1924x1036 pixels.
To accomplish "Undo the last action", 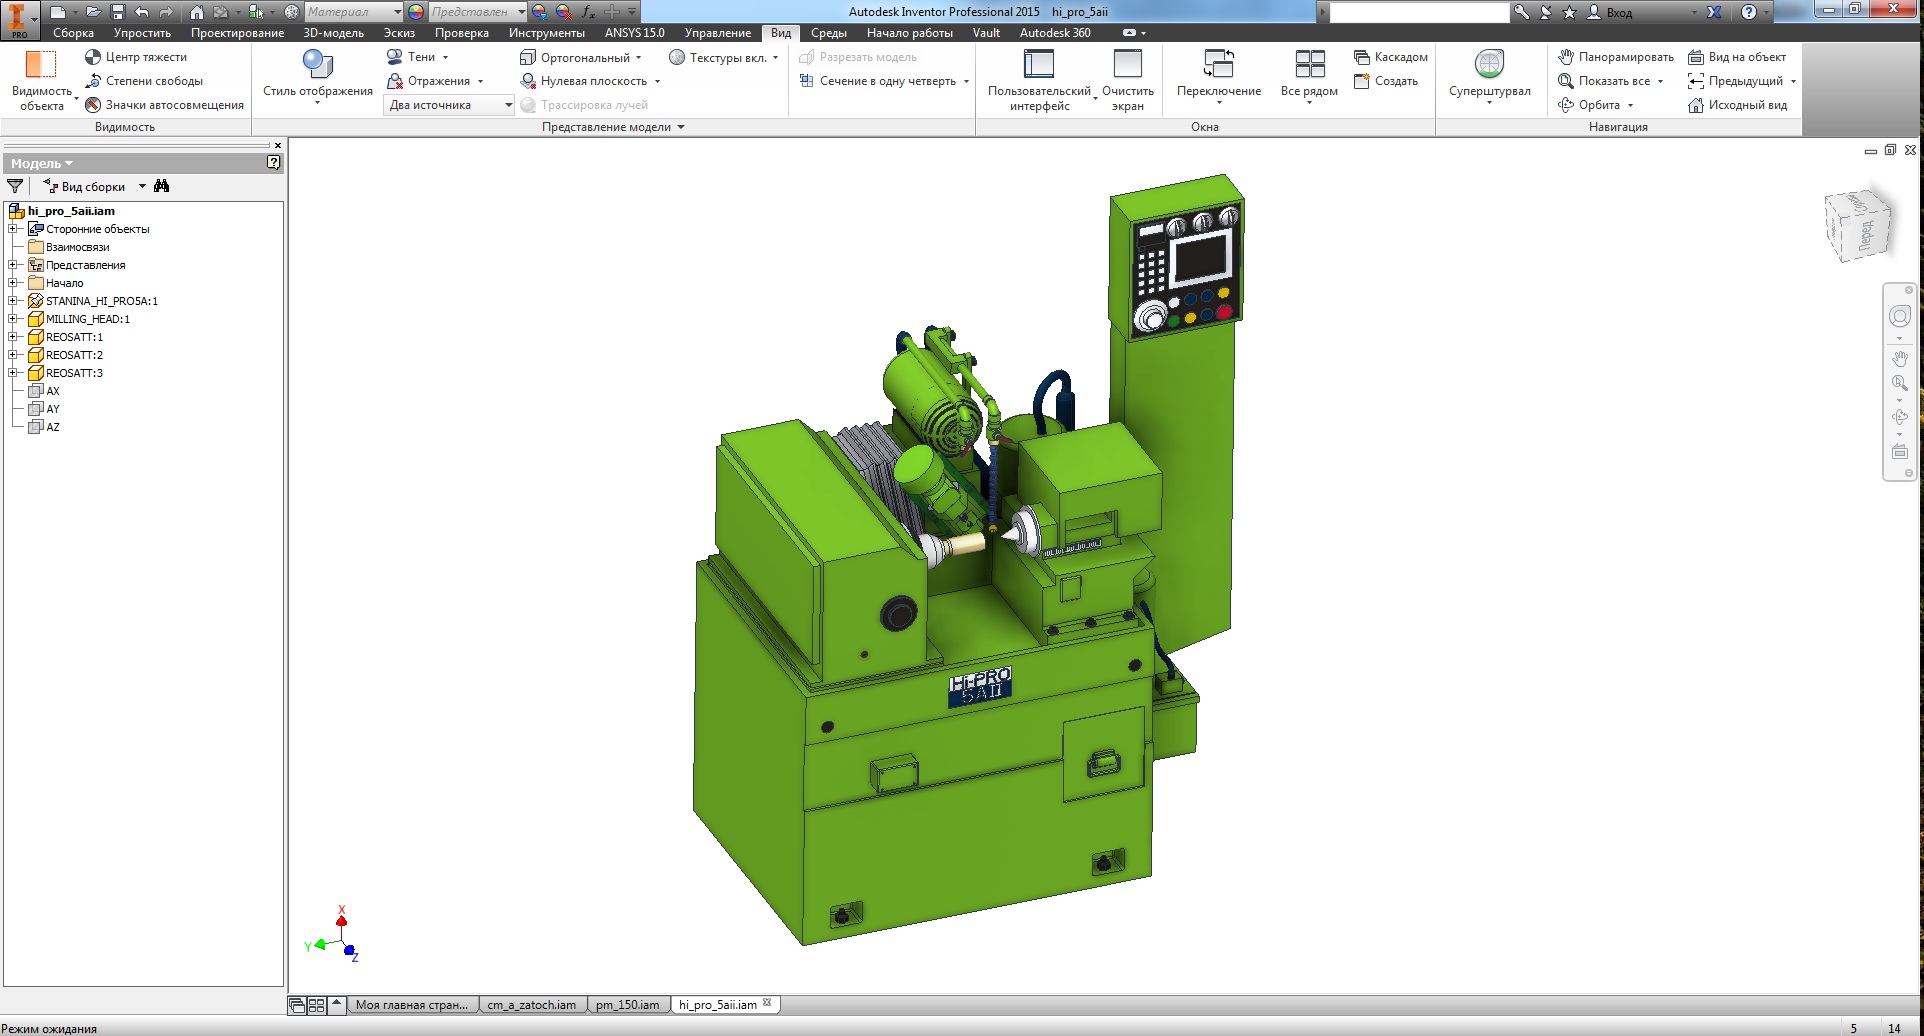I will pos(141,12).
